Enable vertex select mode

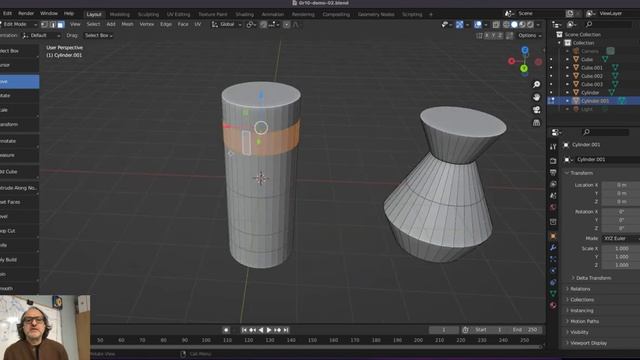44,24
